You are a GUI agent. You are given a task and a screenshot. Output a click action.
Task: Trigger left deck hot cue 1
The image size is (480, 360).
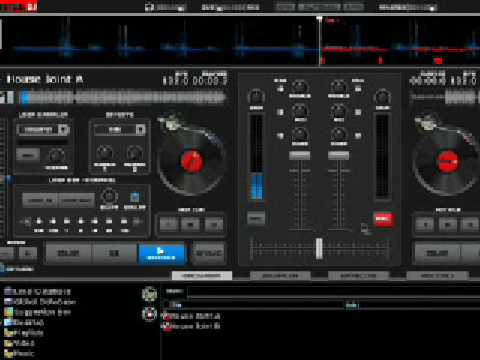(x=169, y=224)
